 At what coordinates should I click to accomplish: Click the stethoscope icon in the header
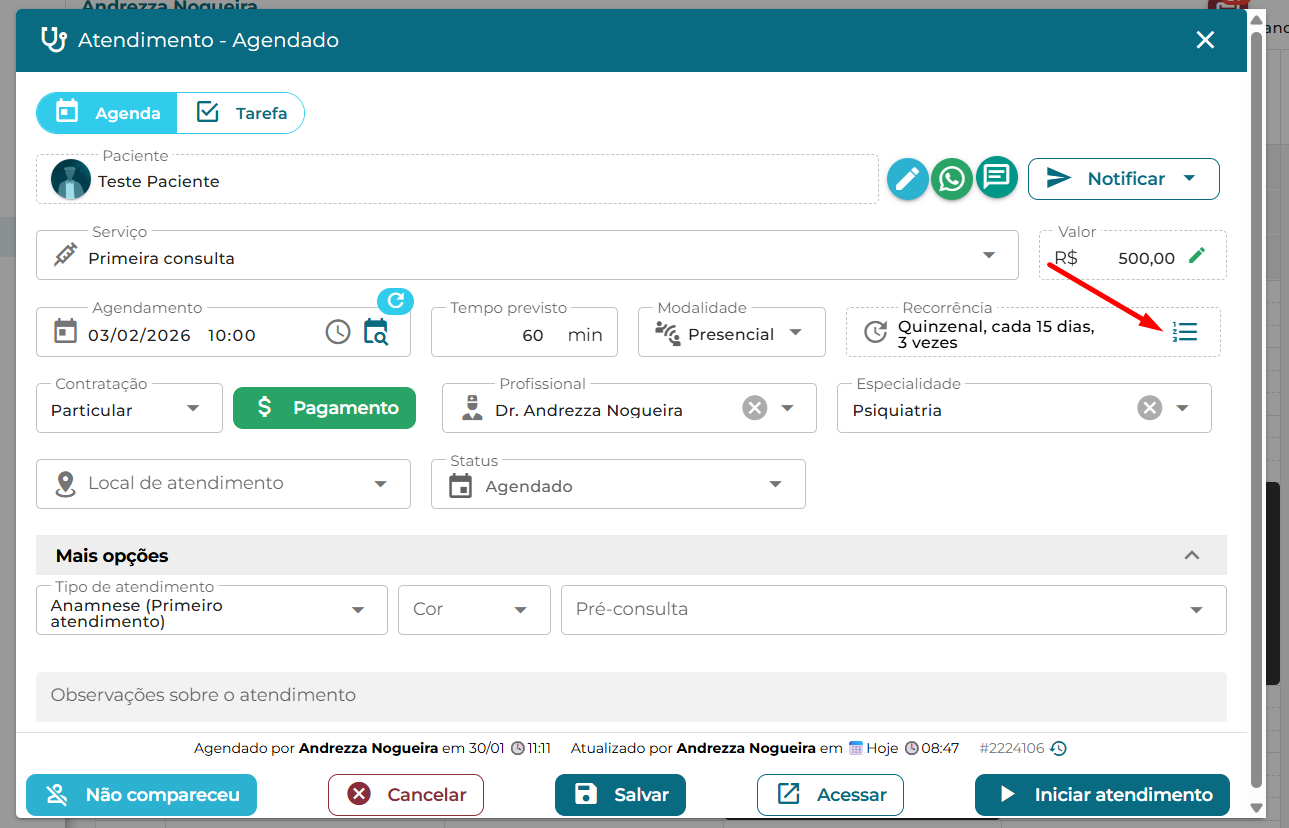click(53, 40)
